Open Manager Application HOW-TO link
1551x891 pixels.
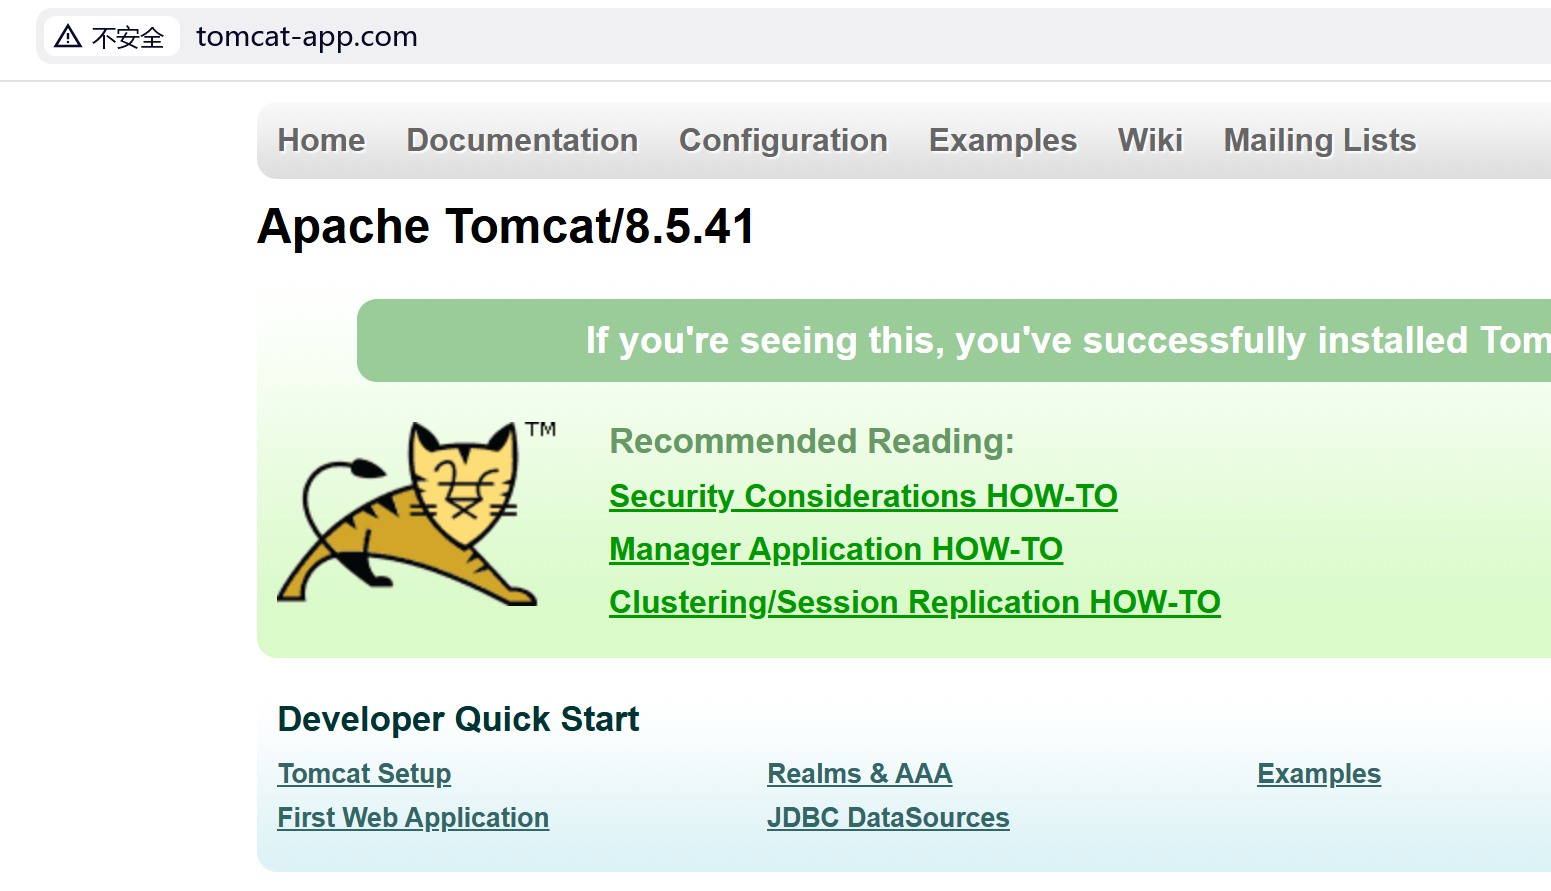tap(836, 549)
